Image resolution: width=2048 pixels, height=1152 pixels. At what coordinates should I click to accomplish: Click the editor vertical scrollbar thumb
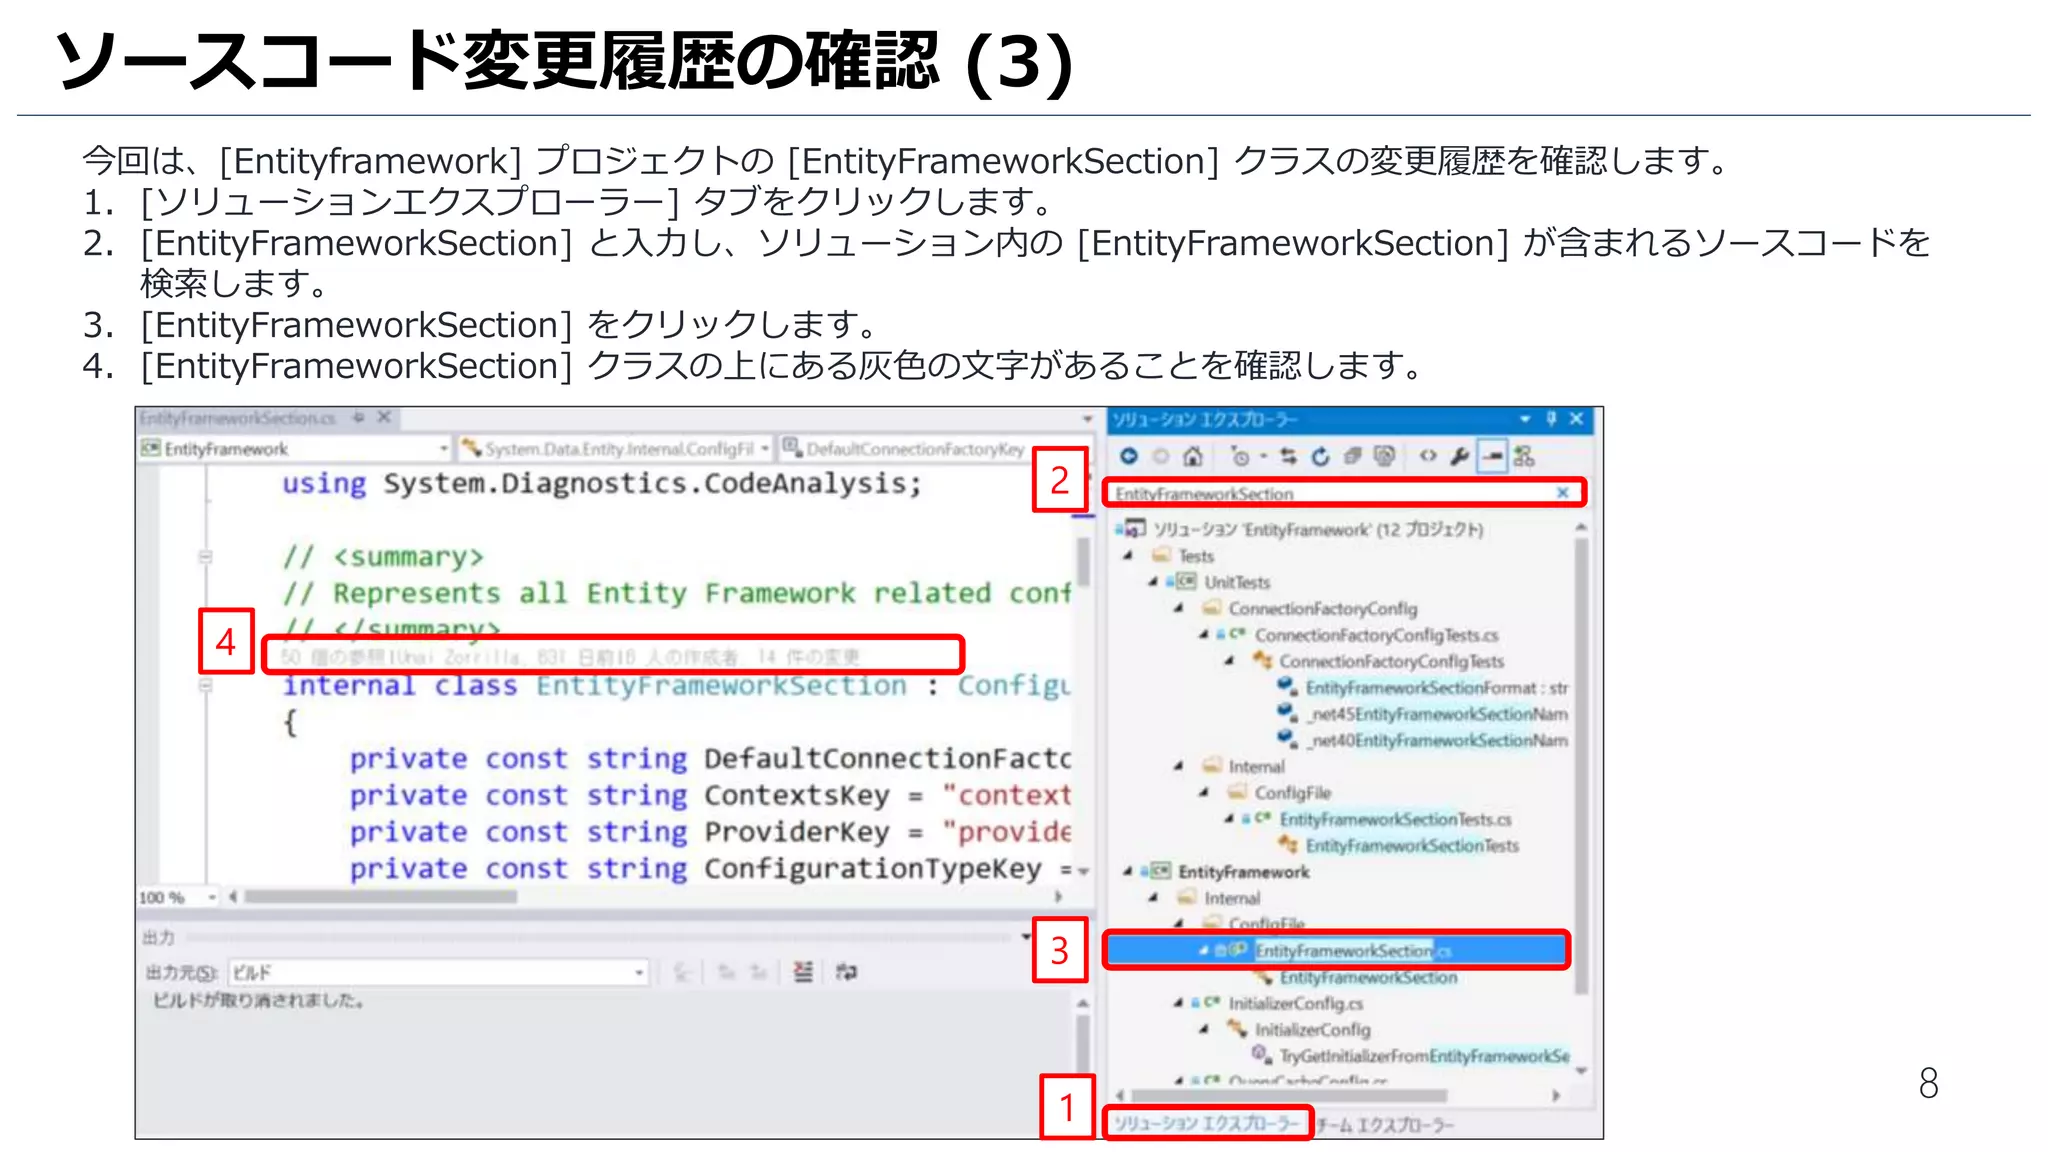coord(1082,562)
